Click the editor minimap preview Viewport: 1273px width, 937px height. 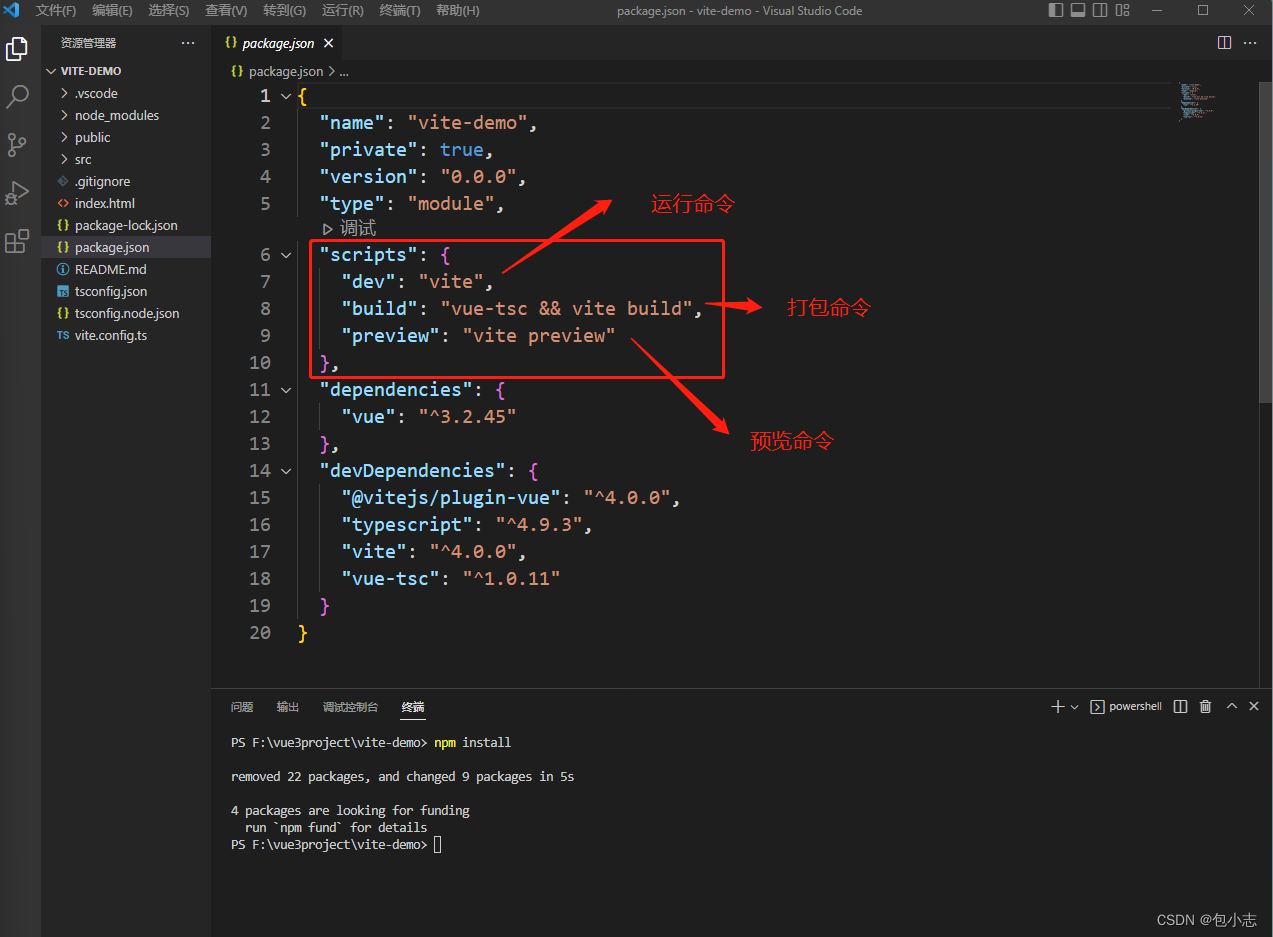(x=1198, y=101)
